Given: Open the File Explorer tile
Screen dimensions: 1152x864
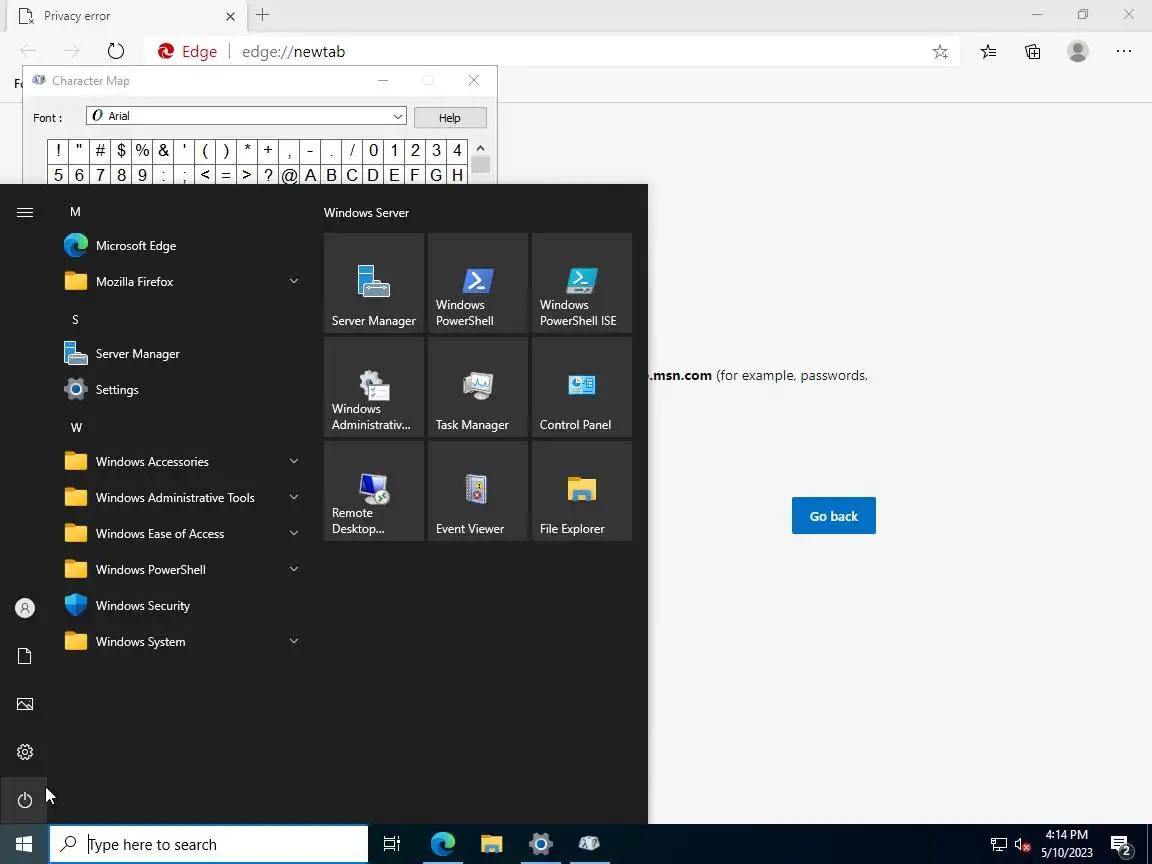Looking at the screenshot, I should click(581, 492).
